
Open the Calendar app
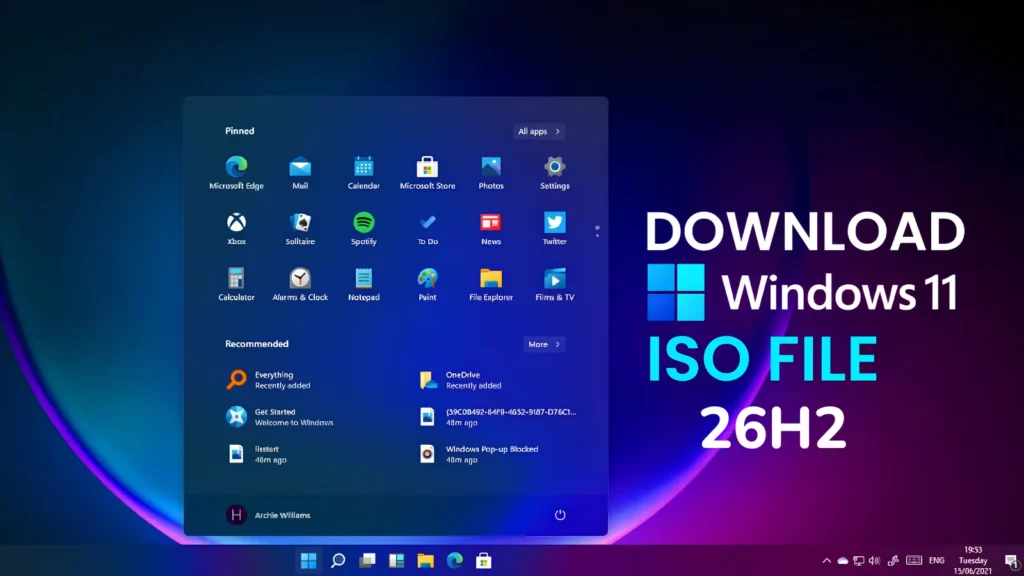[364, 173]
